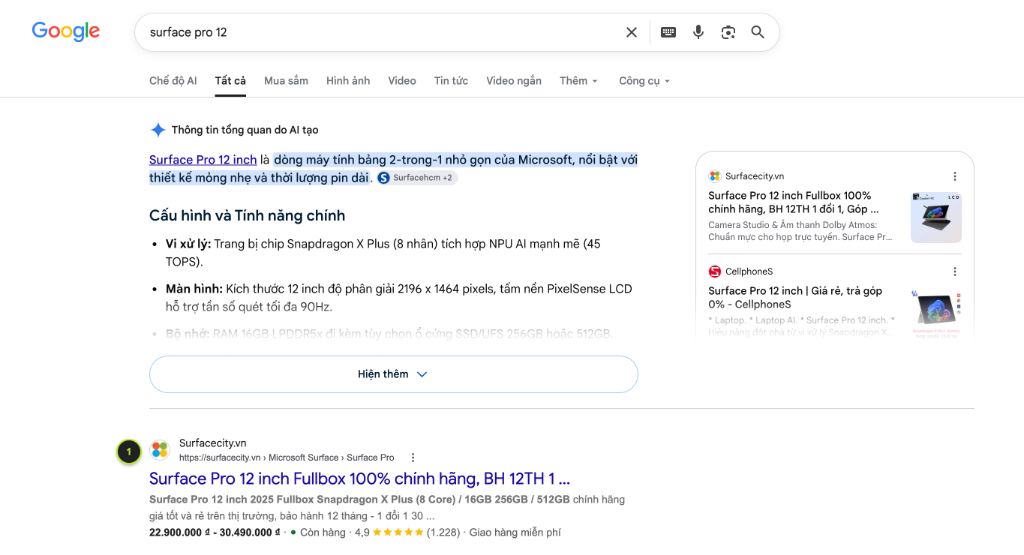Search by image with the camera lens icon
Image resolution: width=1024 pixels, height=555 pixels.
728,32
